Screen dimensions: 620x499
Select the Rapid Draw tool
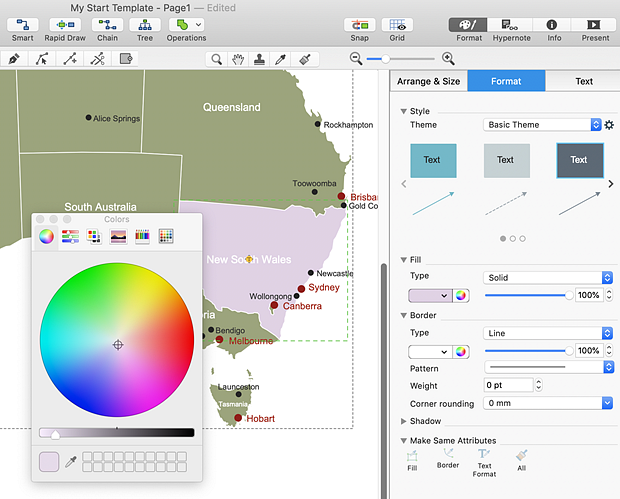point(64,25)
